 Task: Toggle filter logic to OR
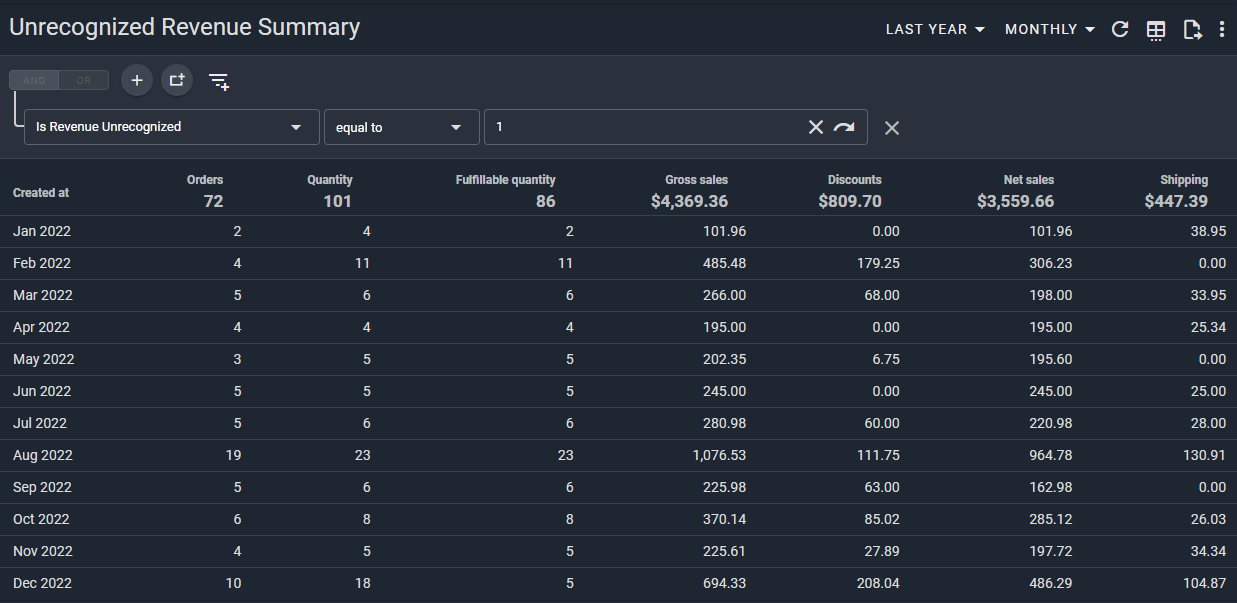click(x=84, y=81)
